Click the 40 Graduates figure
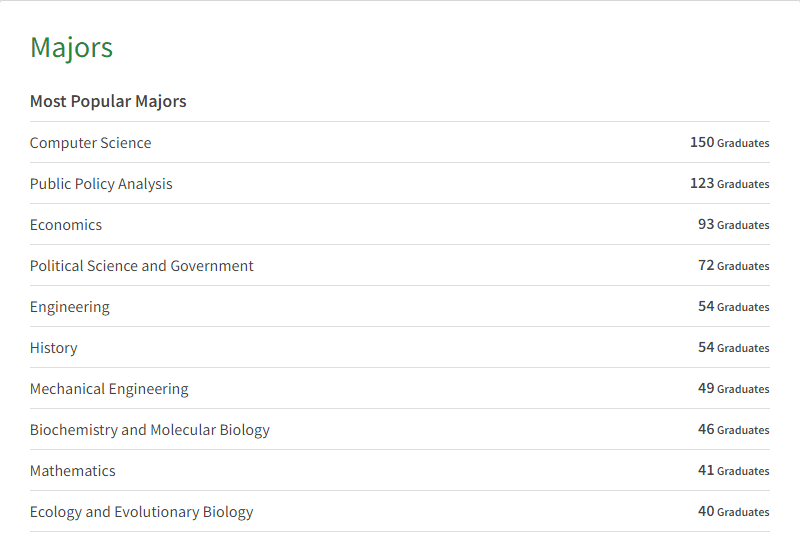 point(734,512)
